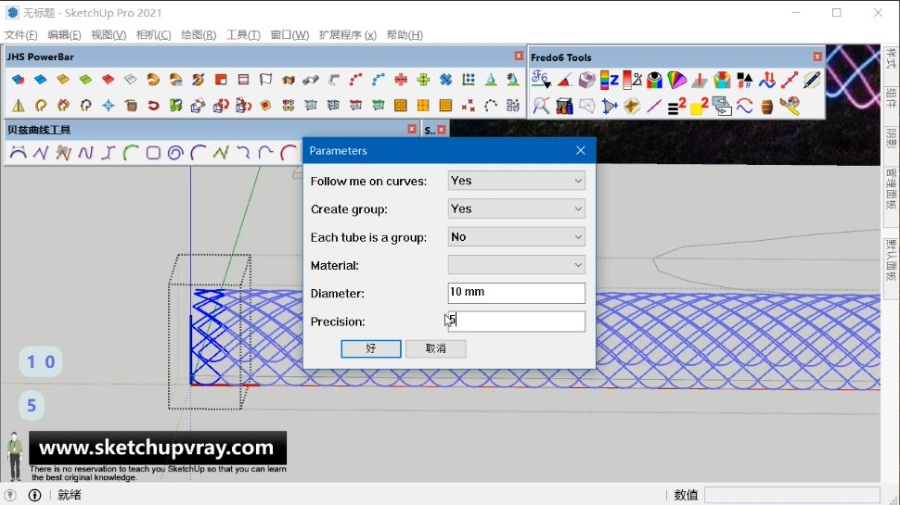Viewport: 900px width, 505px height.
Task: Select the blue pen tool in Fredo6 Tools
Action: 812,80
